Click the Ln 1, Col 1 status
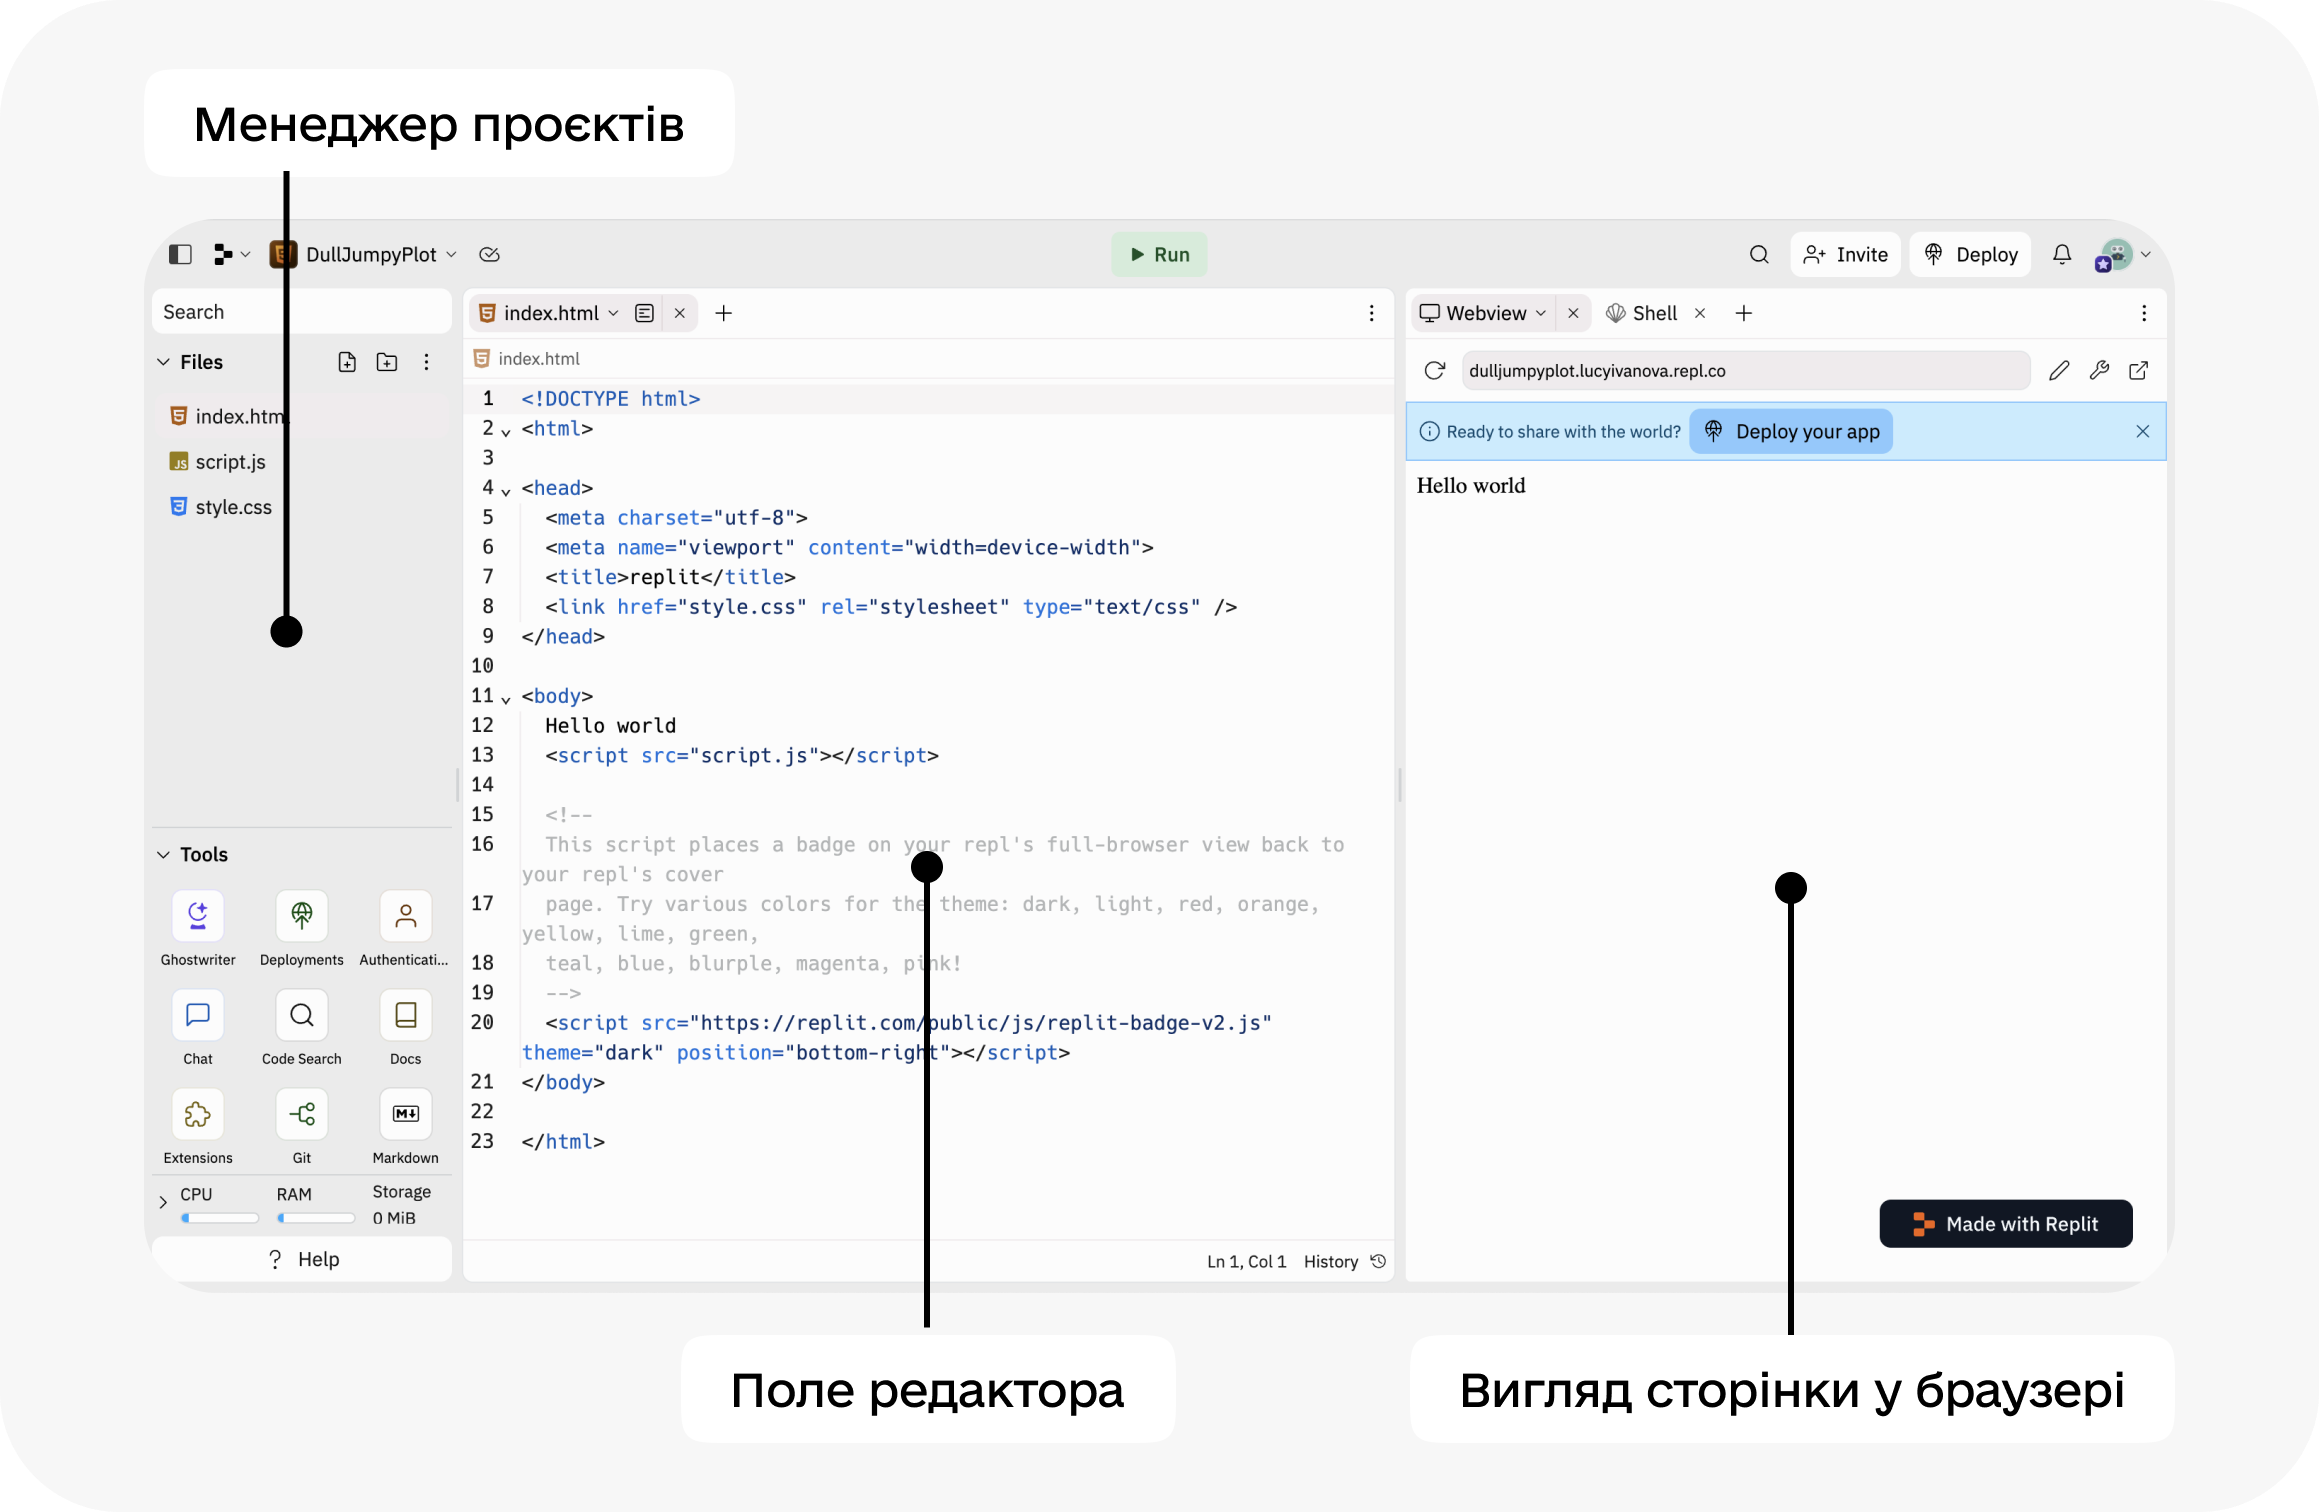The height and width of the screenshot is (1512, 2319). pos(1247,1262)
